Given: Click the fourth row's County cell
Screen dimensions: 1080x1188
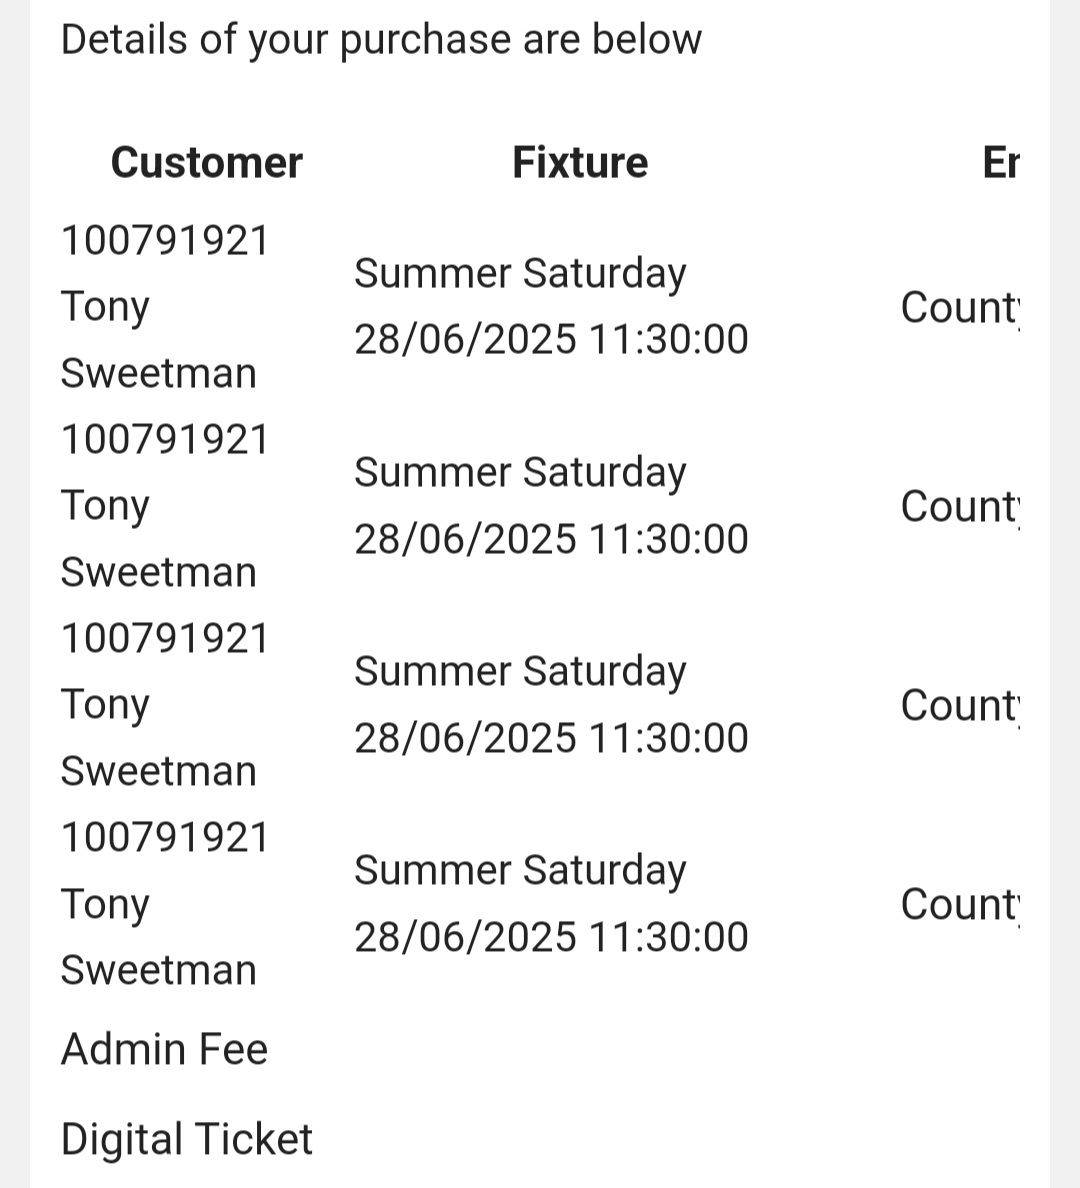Looking at the screenshot, I should tap(960, 905).
